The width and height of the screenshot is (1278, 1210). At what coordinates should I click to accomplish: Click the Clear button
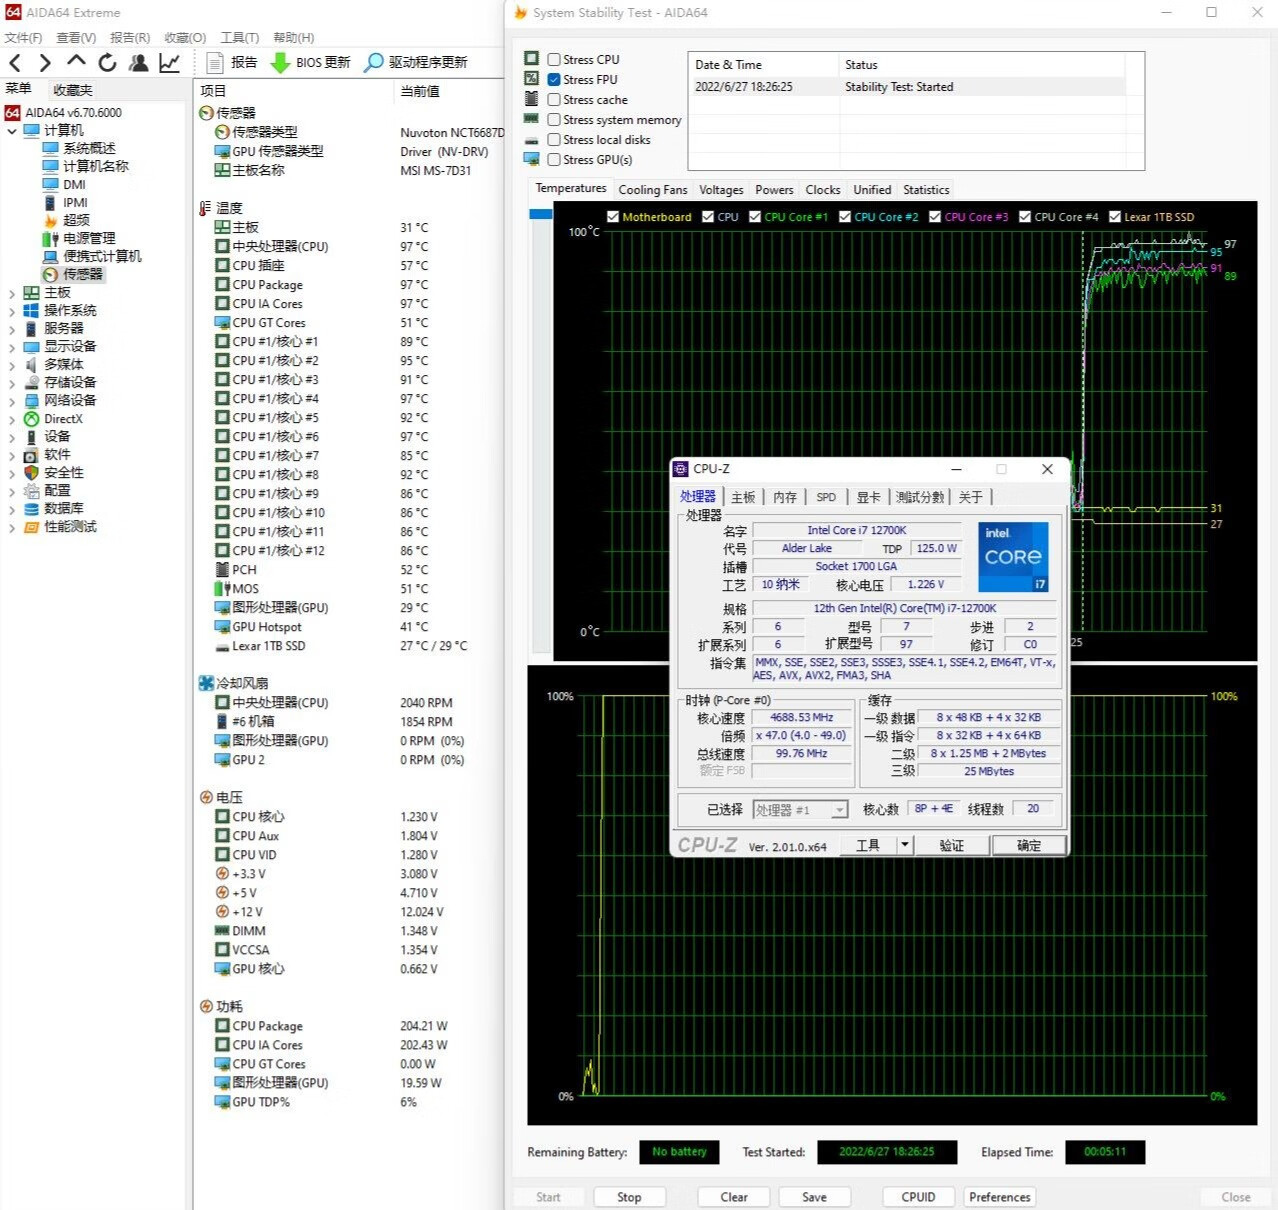point(734,1197)
